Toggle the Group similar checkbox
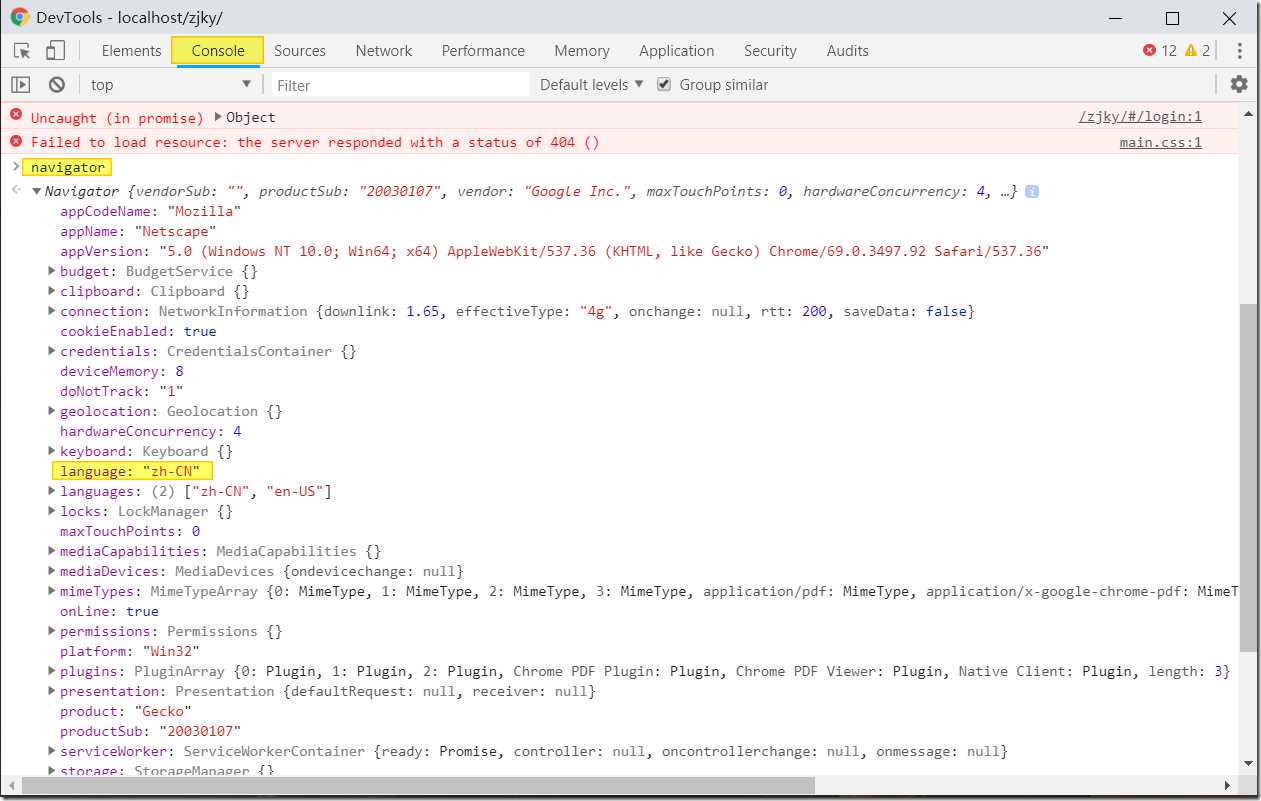The image size is (1261, 801). [664, 85]
